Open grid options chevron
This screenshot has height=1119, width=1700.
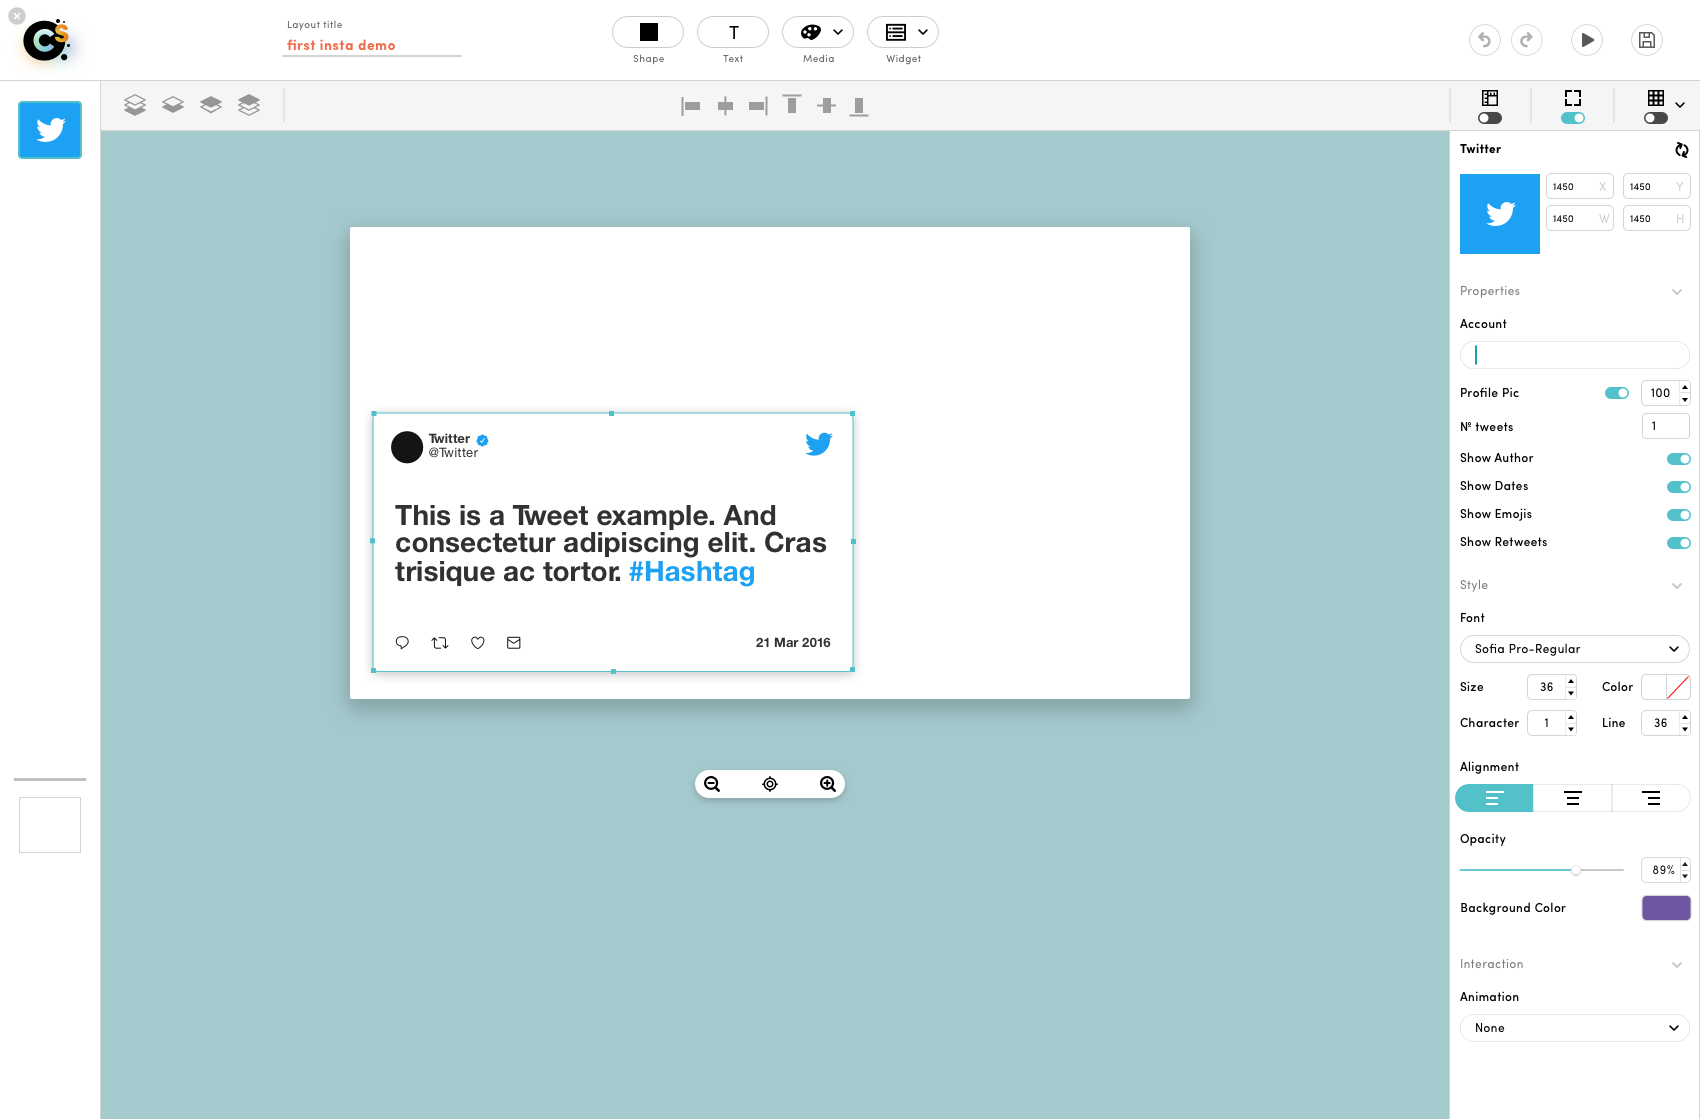point(1680,105)
